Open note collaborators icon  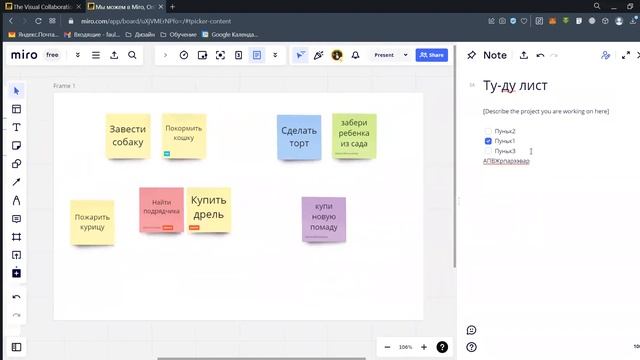pyautogui.click(x=606, y=55)
